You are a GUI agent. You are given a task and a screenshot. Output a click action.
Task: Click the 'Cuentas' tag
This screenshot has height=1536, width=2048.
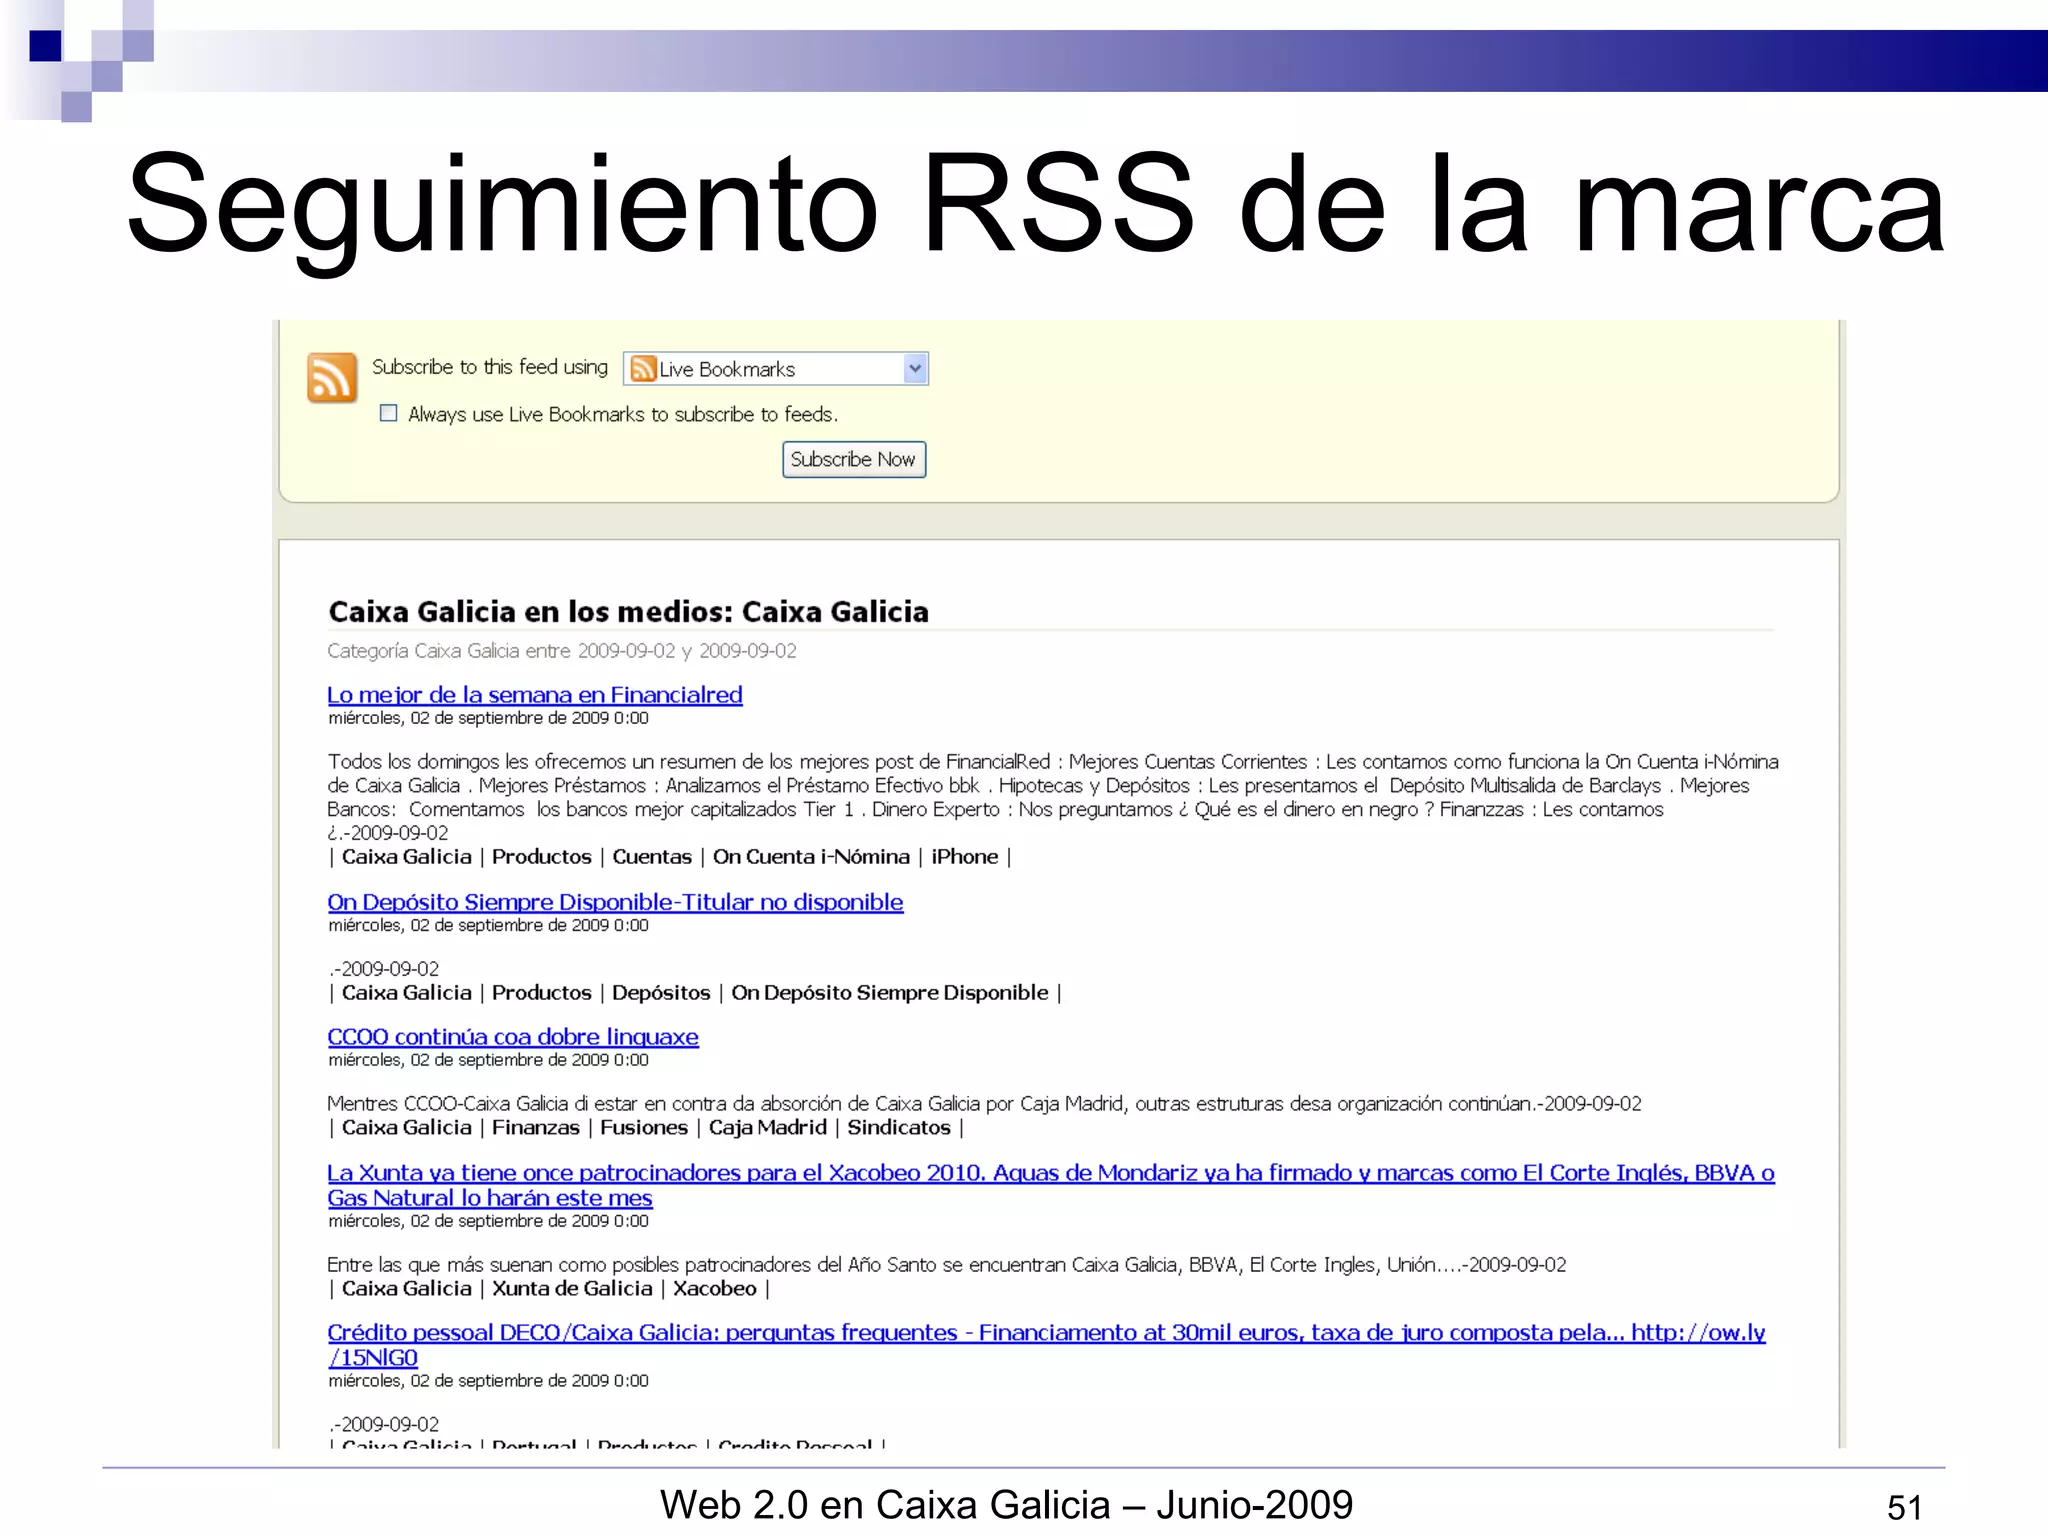pos(652,857)
